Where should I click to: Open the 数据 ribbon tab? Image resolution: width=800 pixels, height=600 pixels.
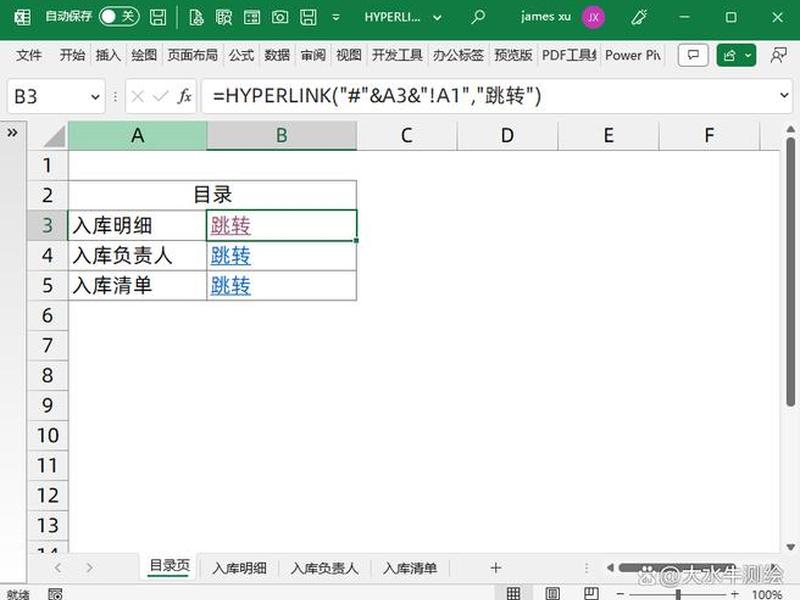pyautogui.click(x=277, y=55)
